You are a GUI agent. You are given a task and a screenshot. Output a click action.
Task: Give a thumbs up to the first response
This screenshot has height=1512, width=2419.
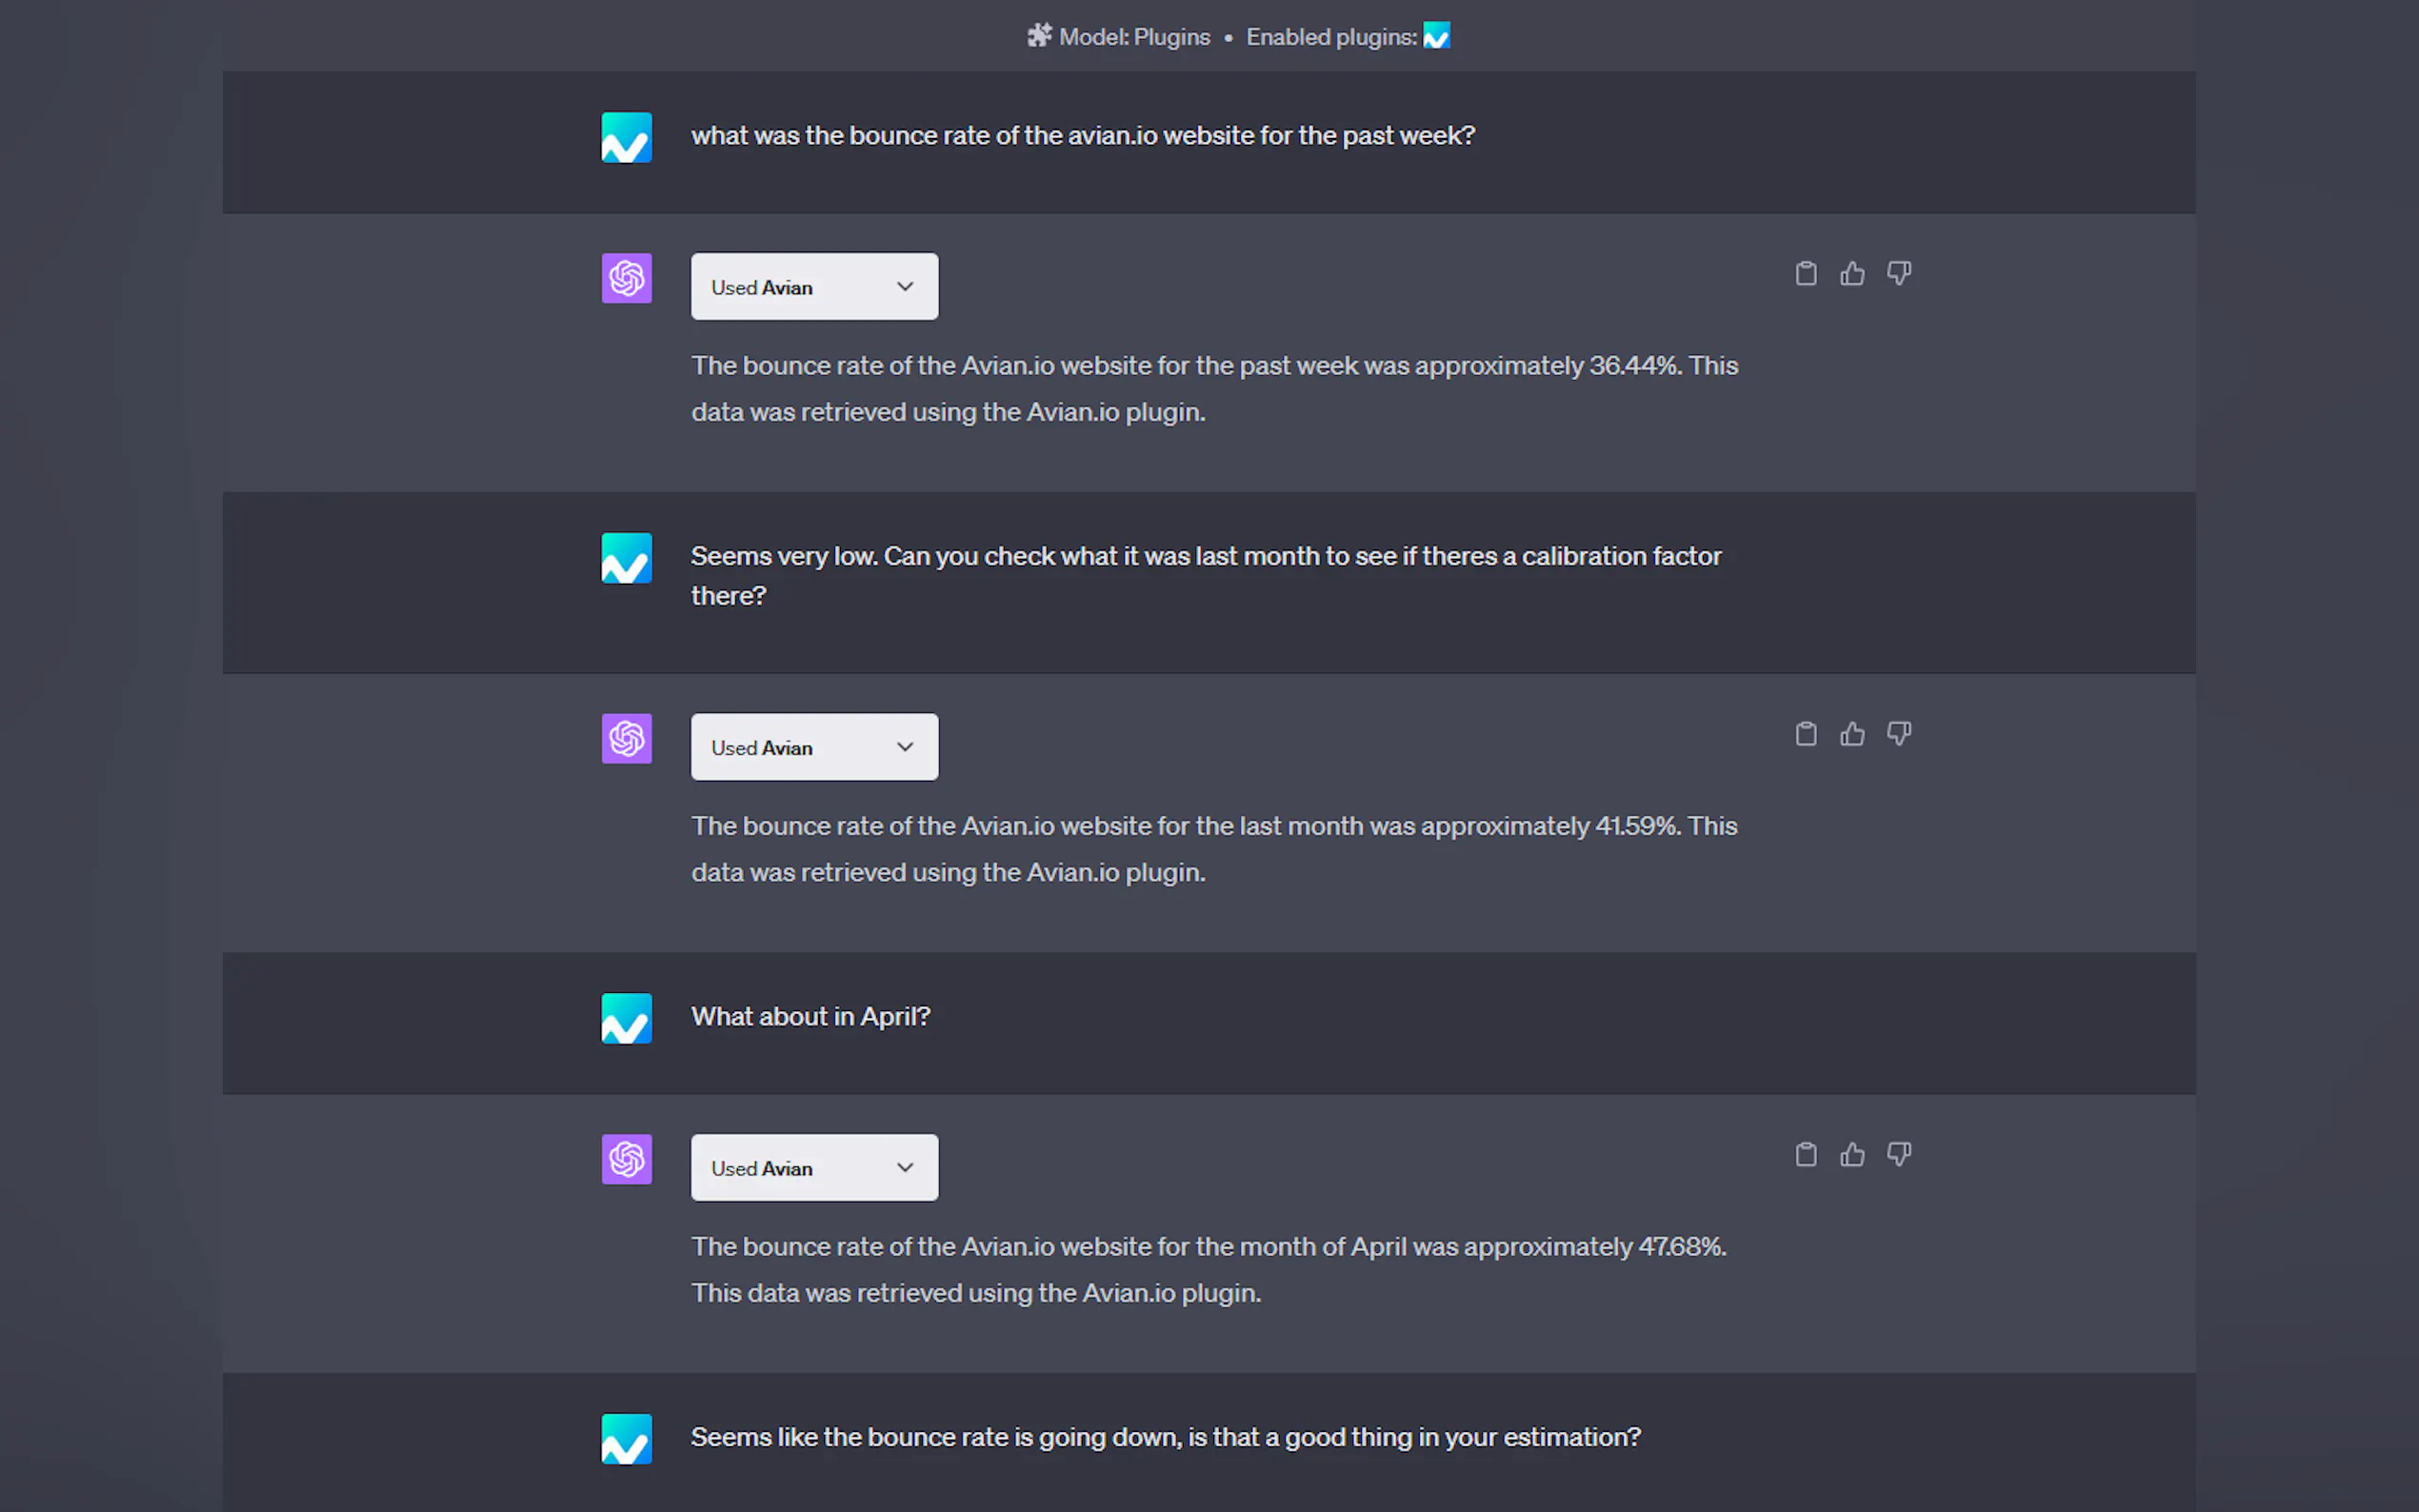tap(1851, 273)
